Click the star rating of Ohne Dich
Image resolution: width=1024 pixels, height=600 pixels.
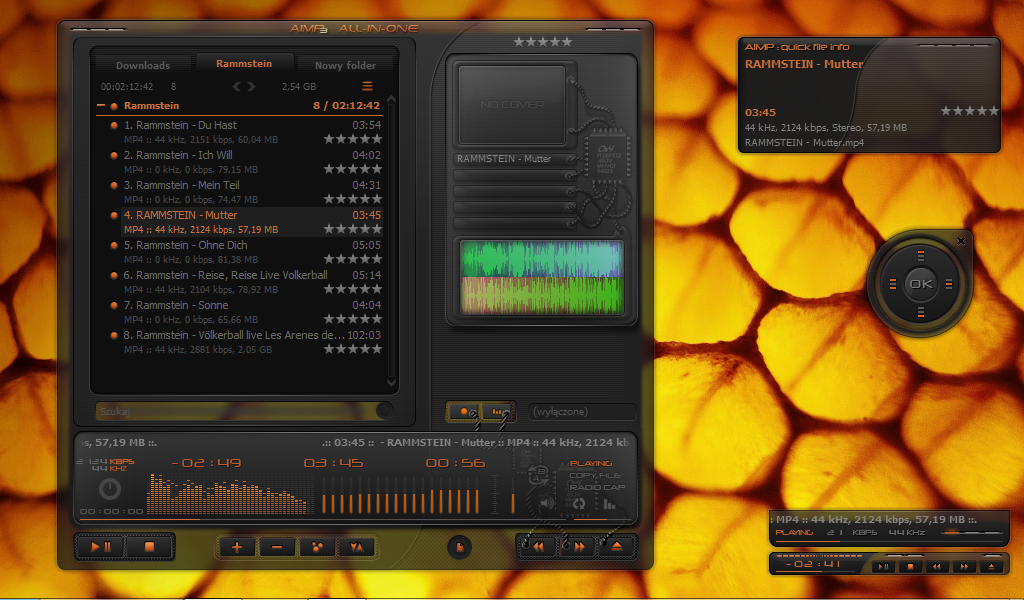pos(353,259)
